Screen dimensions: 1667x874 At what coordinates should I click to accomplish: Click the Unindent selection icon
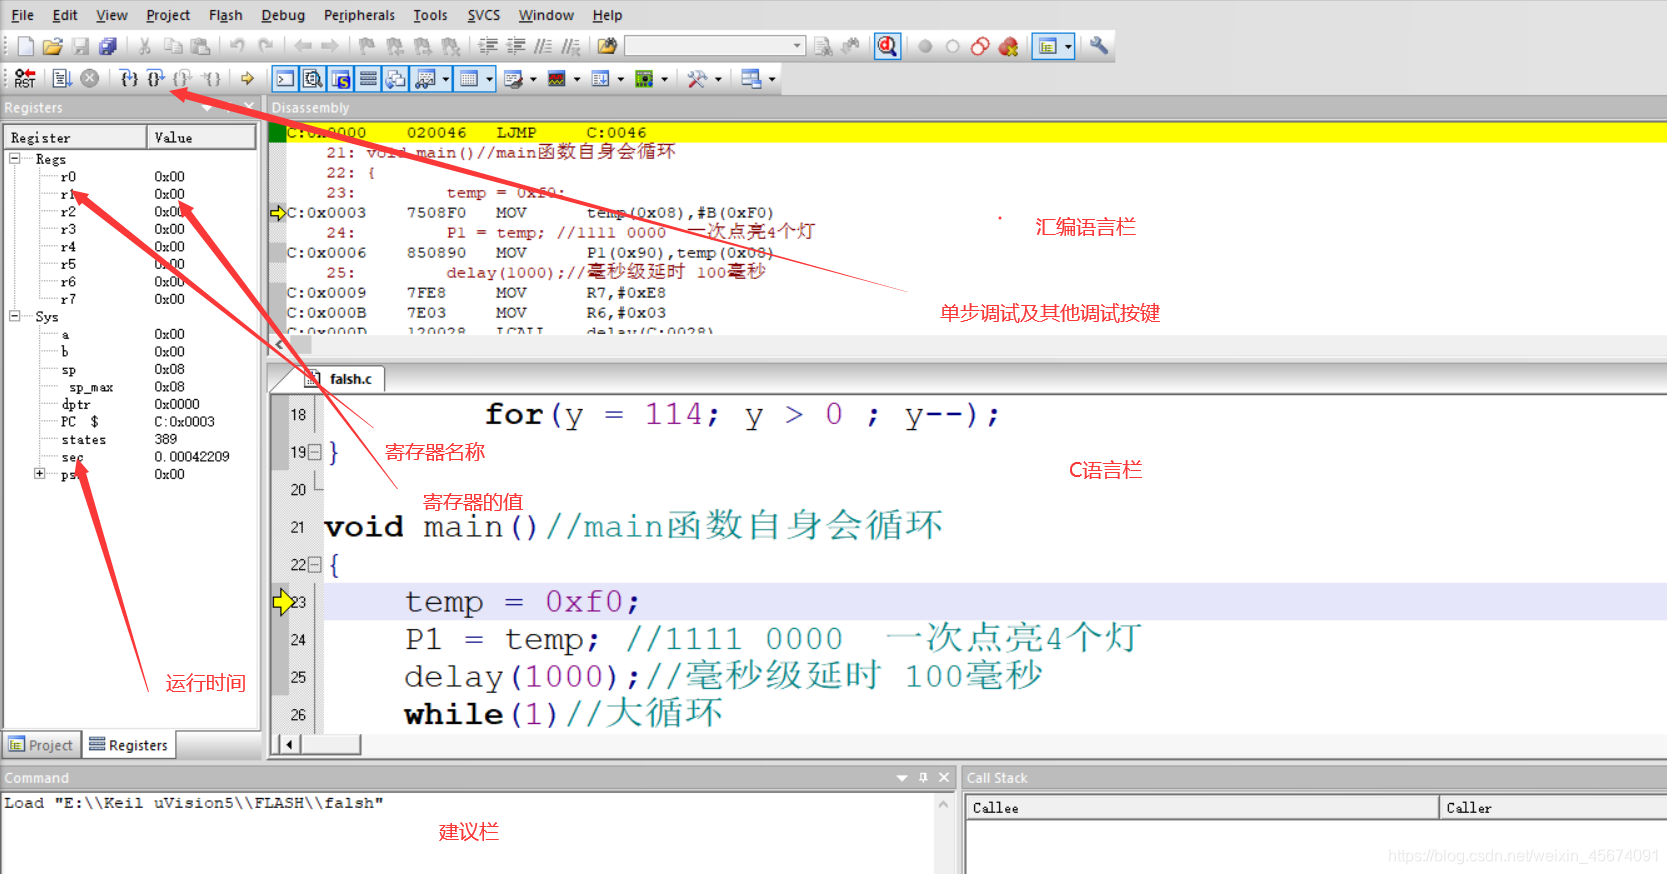pos(516,46)
